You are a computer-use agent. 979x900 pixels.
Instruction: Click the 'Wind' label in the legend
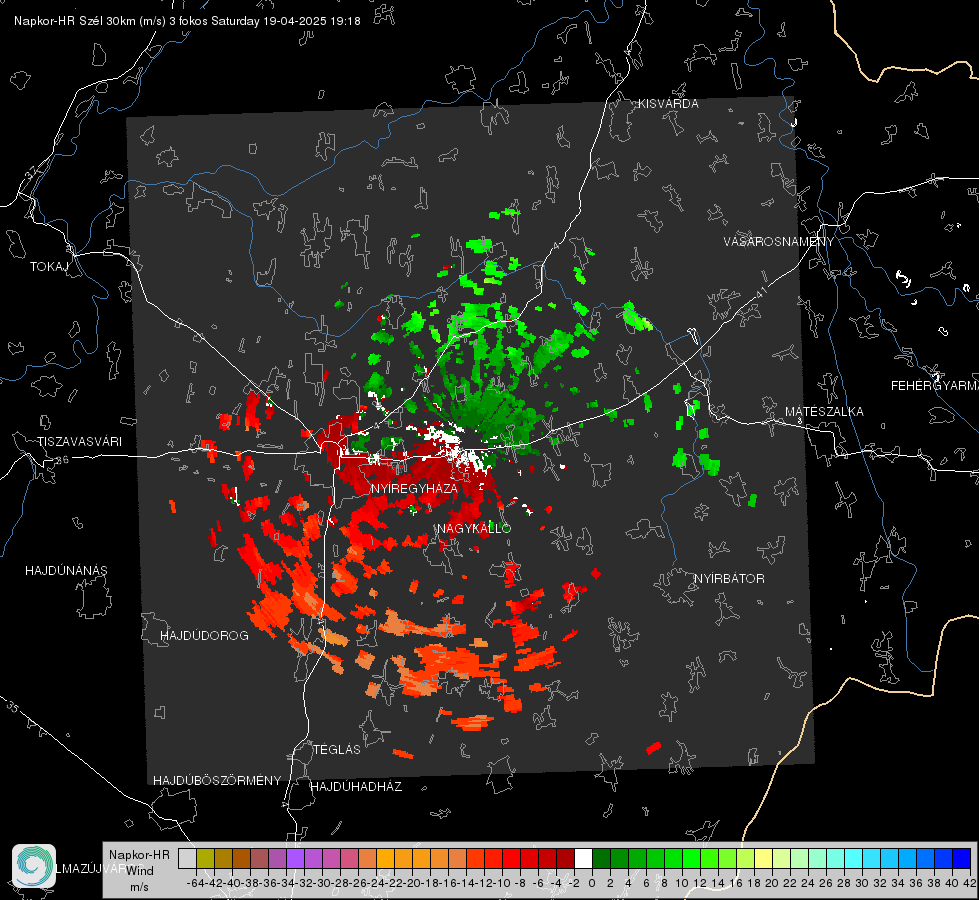140,871
